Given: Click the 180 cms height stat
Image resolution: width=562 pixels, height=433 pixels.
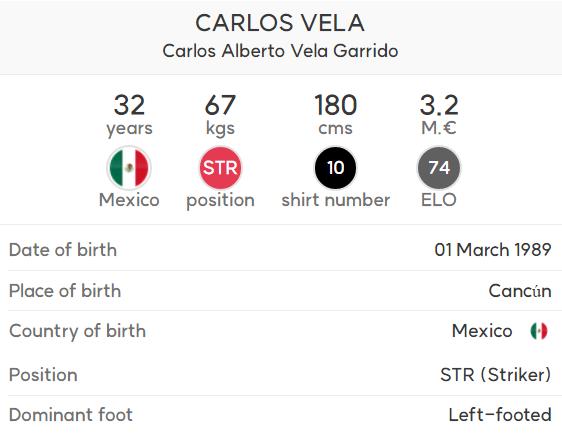Looking at the screenshot, I should coord(335,114).
